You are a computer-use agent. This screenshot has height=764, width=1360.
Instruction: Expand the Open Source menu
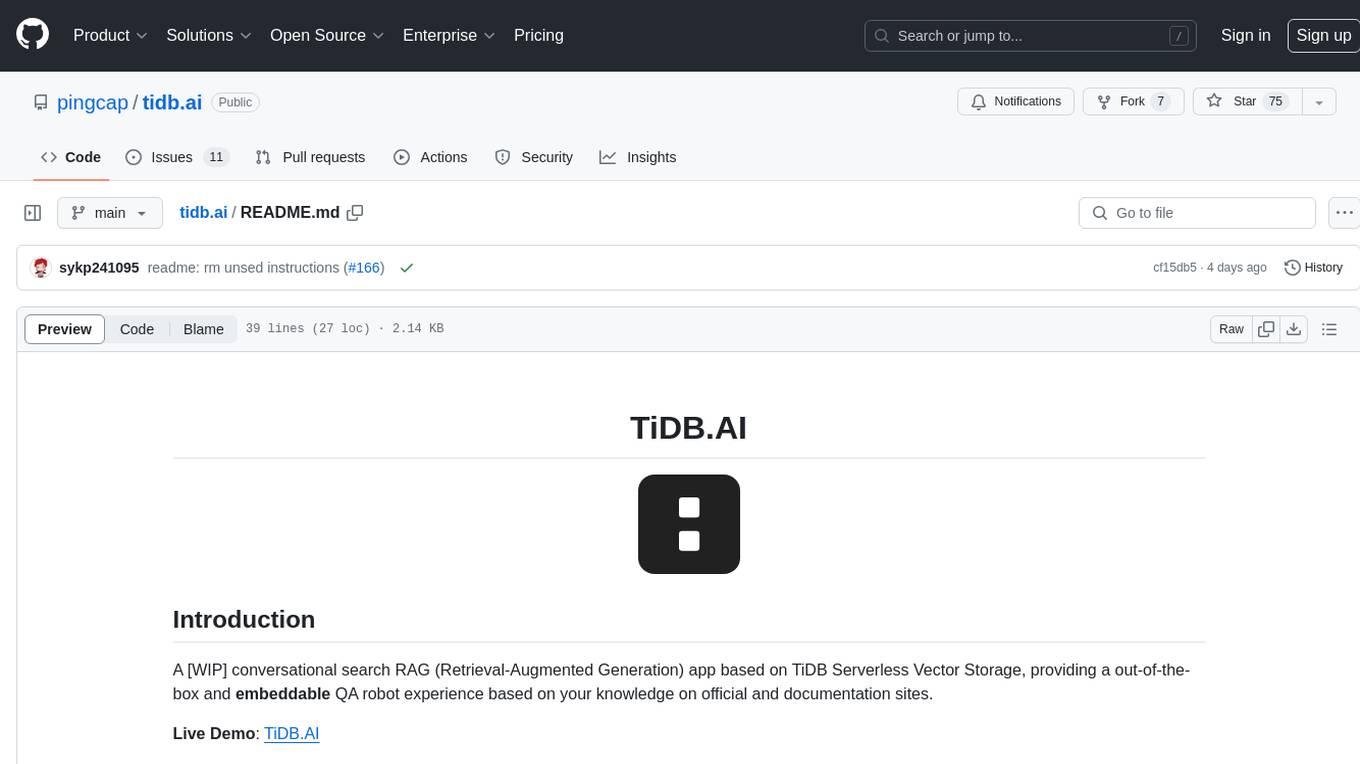point(327,35)
